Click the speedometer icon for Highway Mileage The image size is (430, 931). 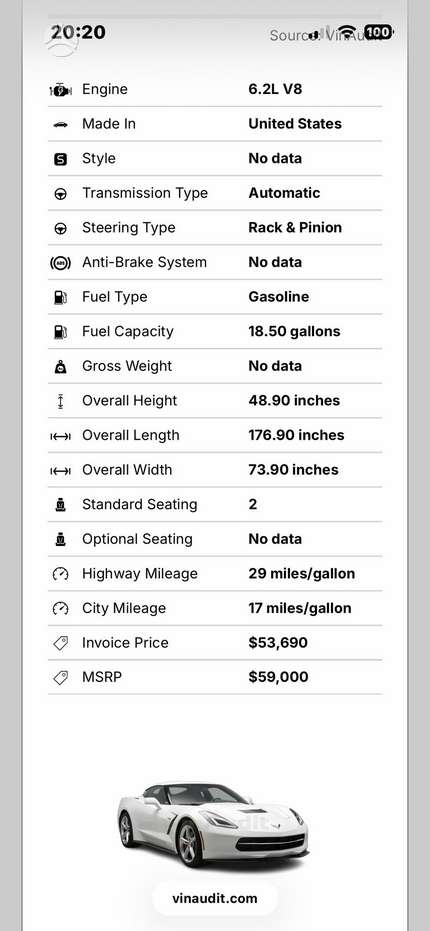(x=61, y=574)
